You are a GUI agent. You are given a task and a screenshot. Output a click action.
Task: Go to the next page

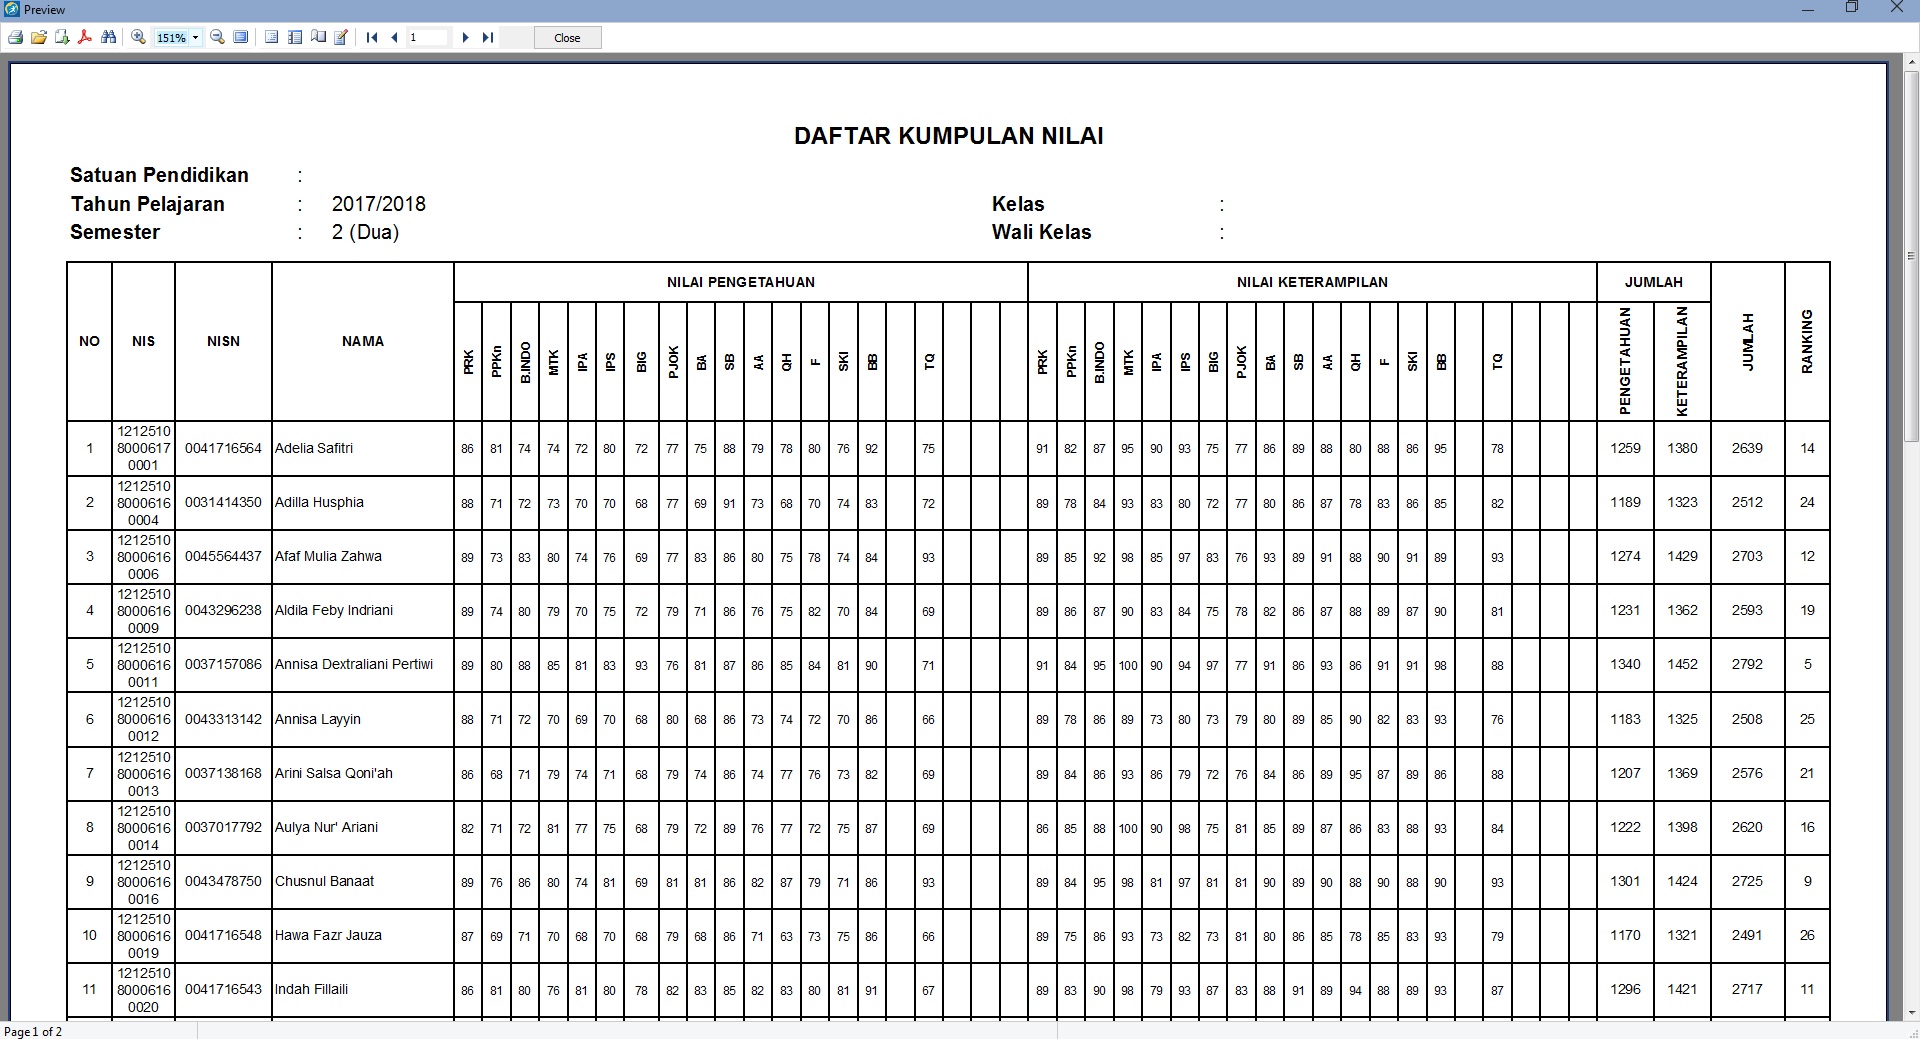pyautogui.click(x=465, y=38)
